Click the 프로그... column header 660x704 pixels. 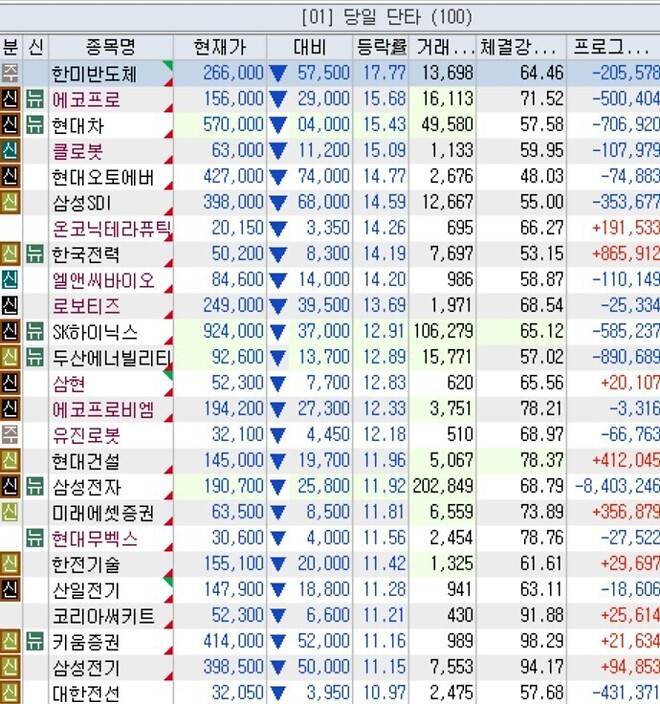coord(613,47)
